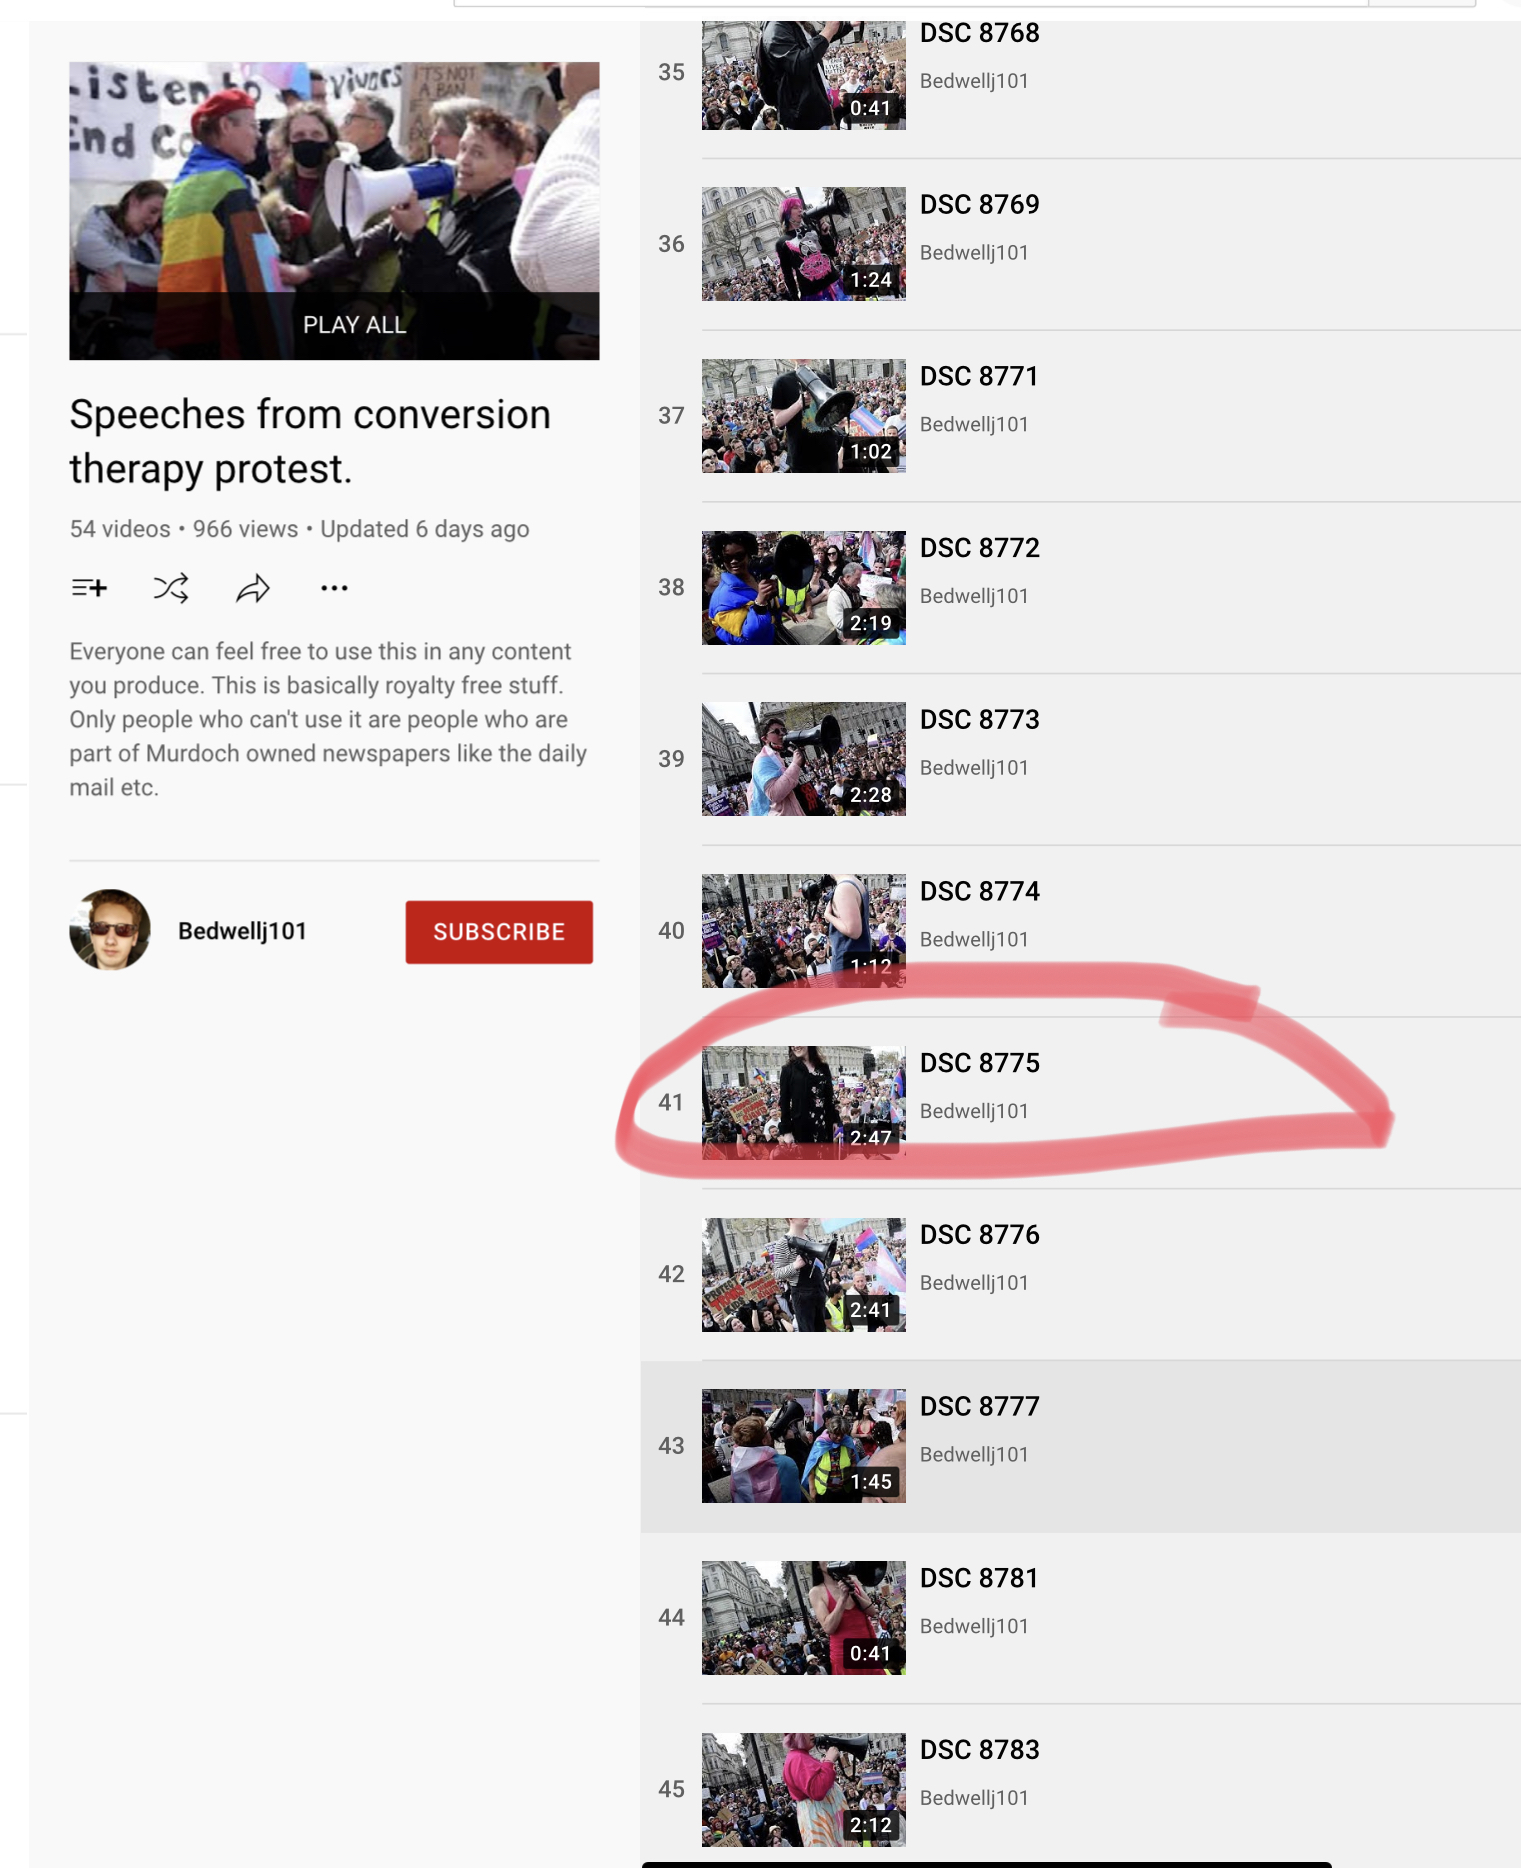Open video thumbnail for DSC 8781
Screen dimensions: 1521x1868
coord(804,1618)
